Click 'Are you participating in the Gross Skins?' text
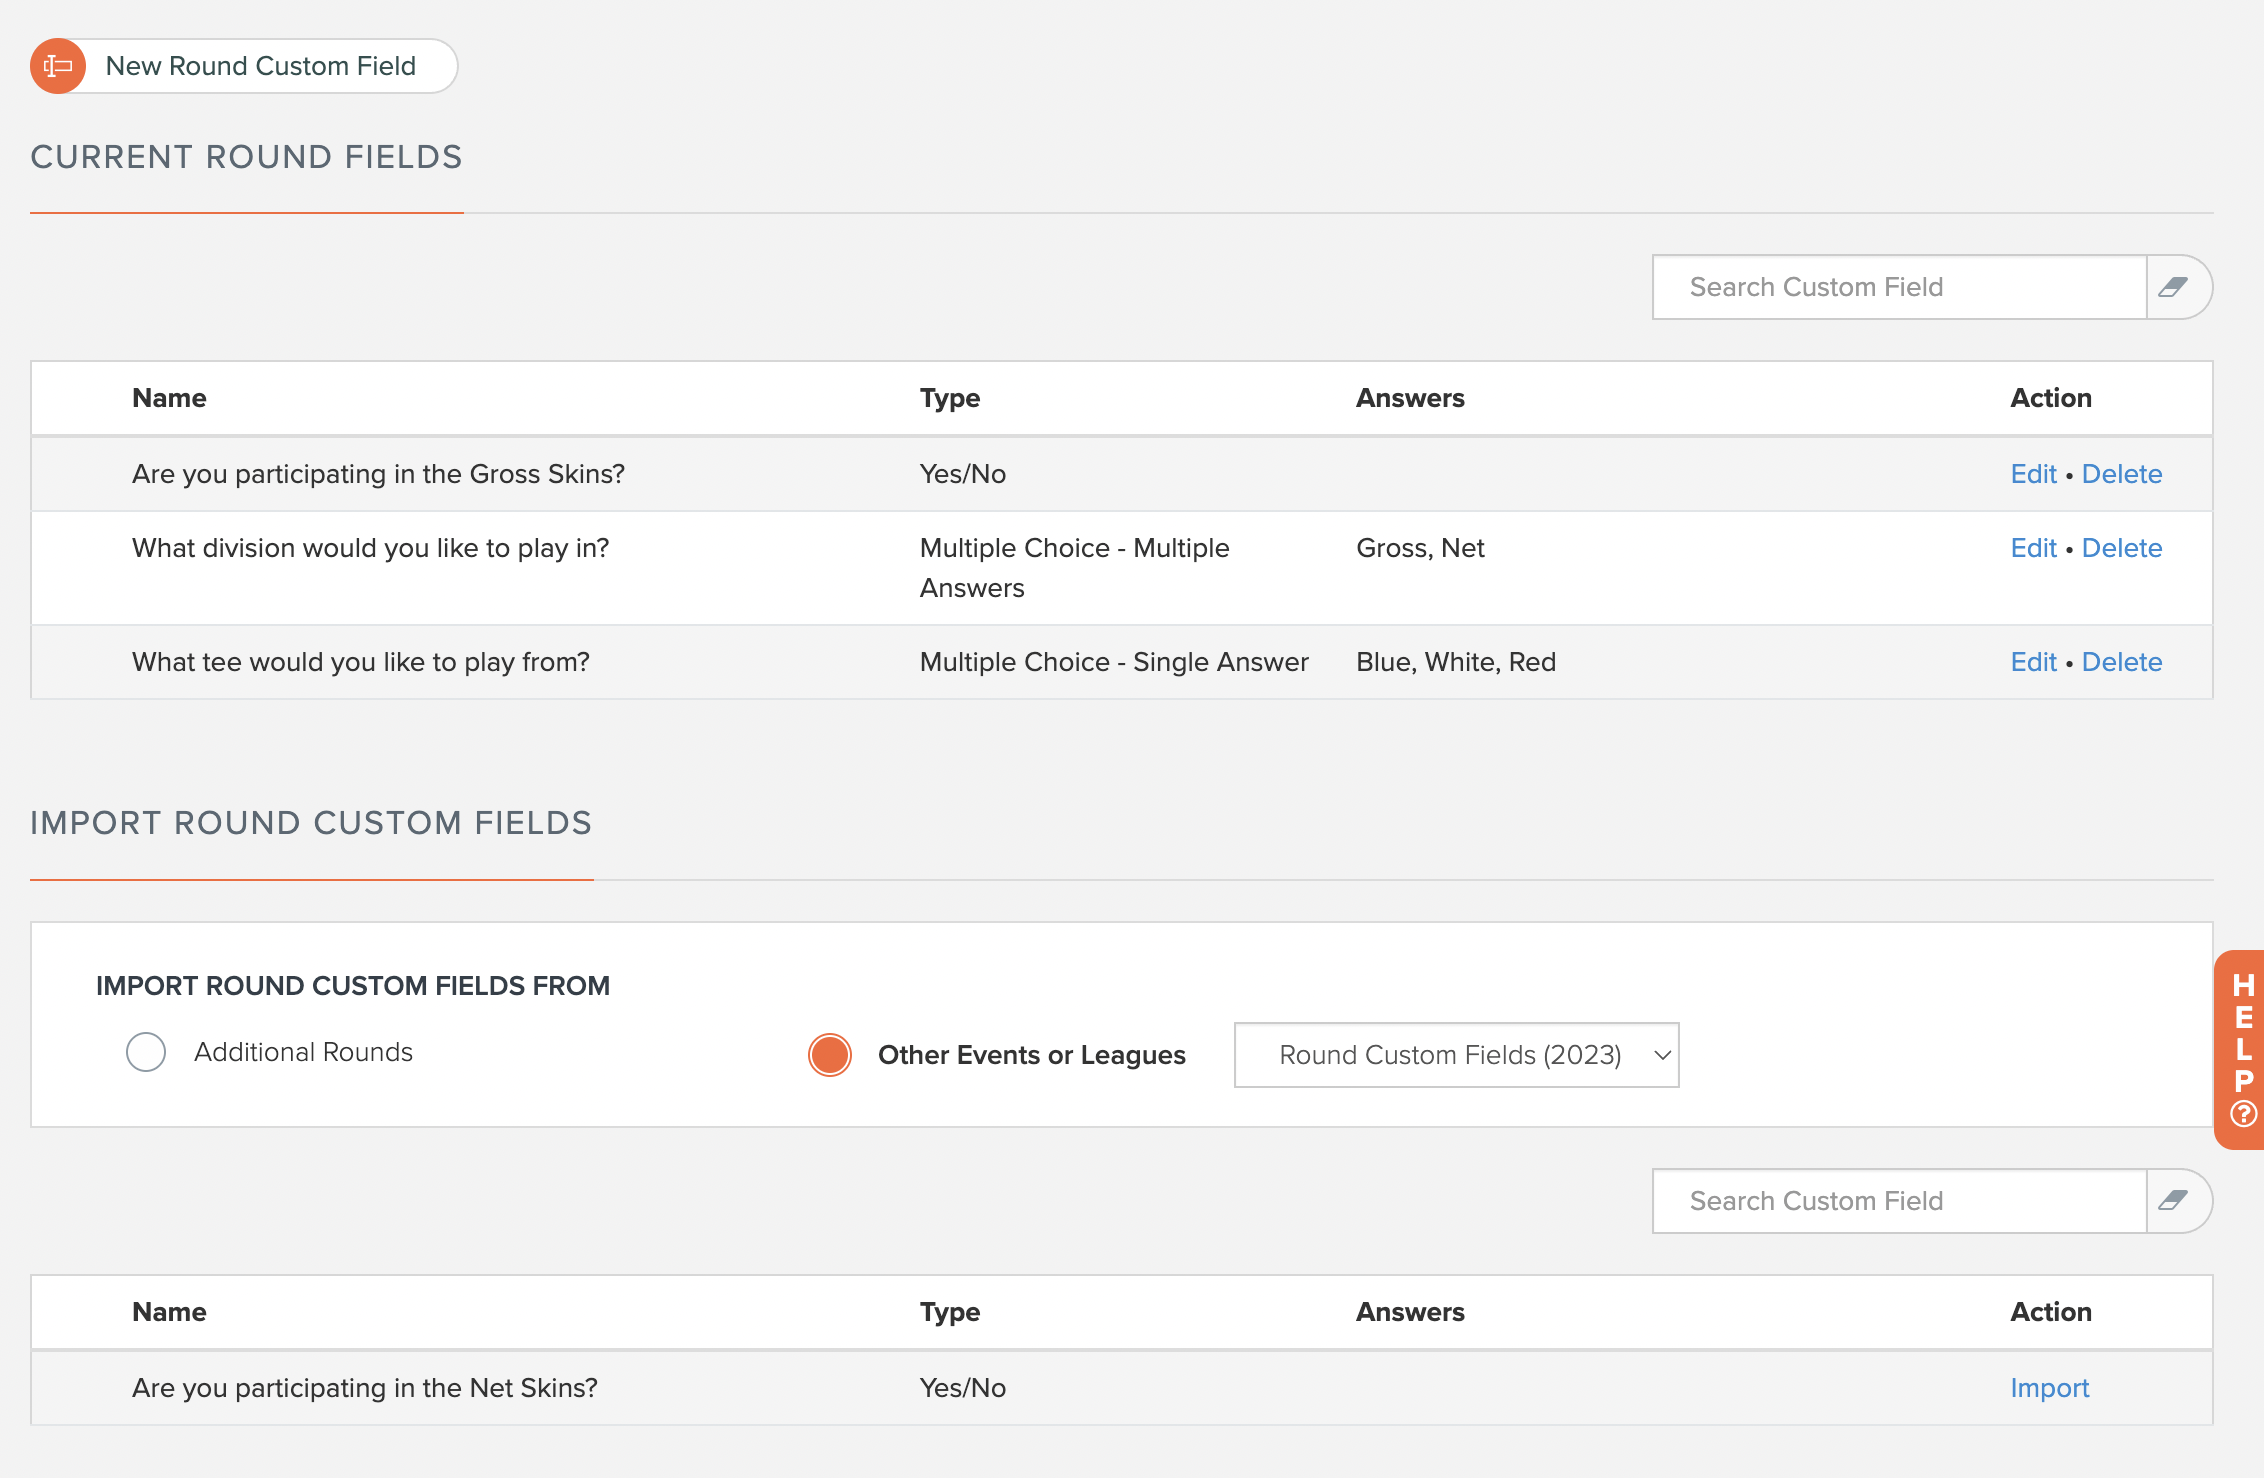This screenshot has height=1478, width=2264. point(378,474)
